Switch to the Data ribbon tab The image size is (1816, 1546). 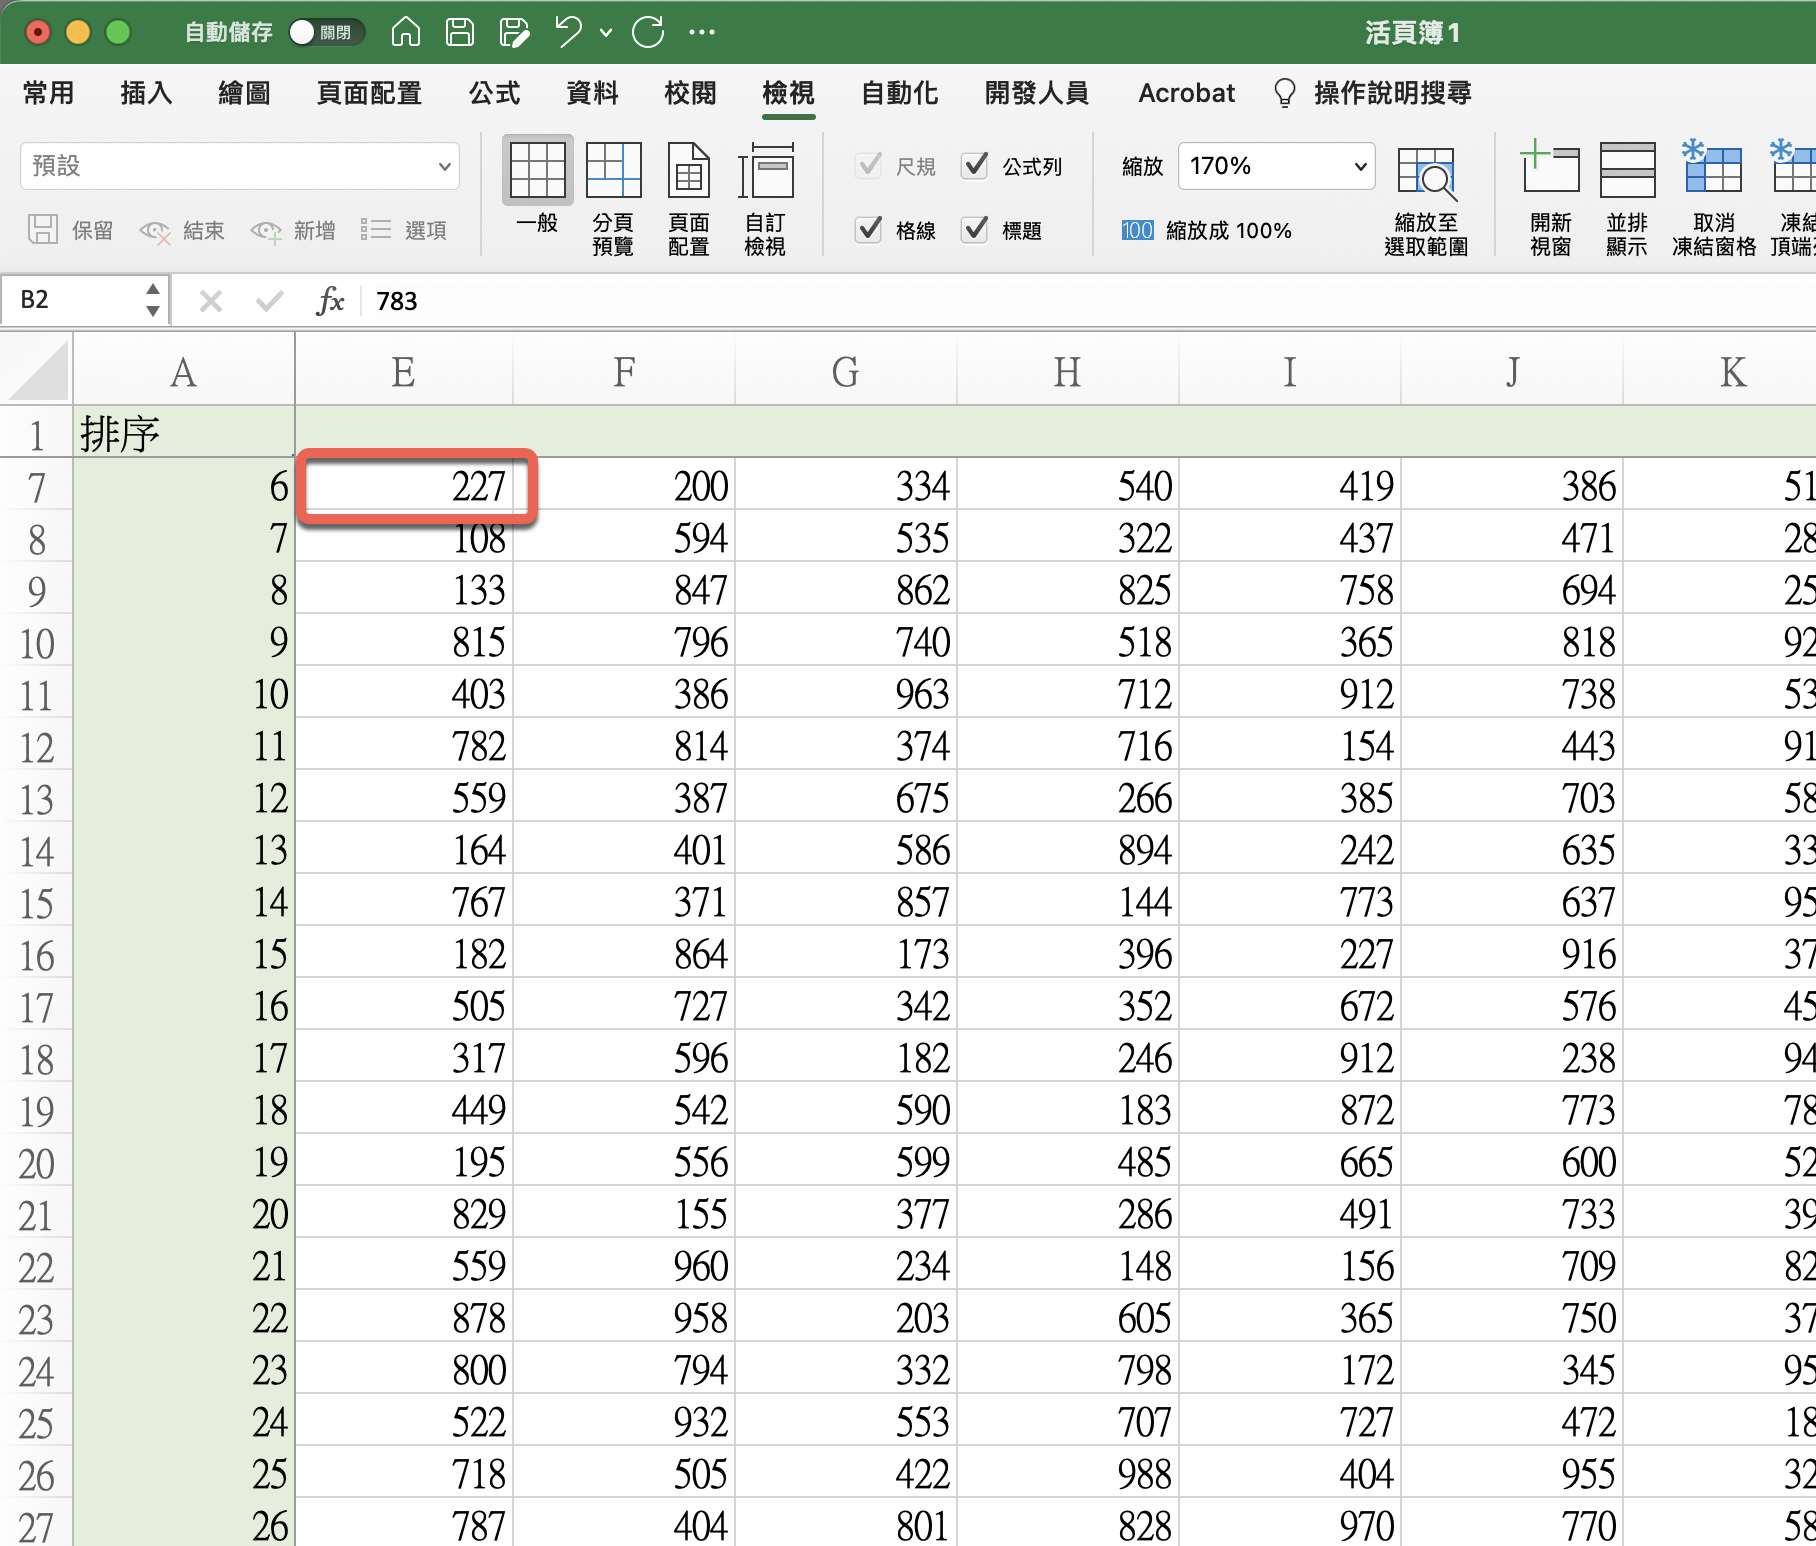tap(592, 93)
